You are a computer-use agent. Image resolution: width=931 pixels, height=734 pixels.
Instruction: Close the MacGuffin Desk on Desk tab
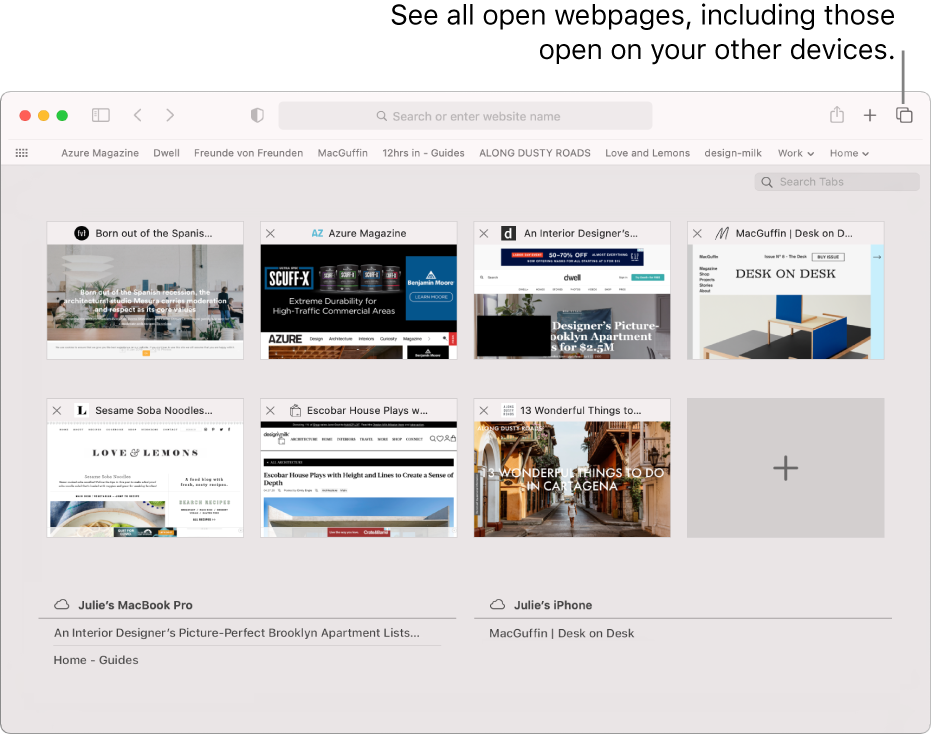(698, 233)
